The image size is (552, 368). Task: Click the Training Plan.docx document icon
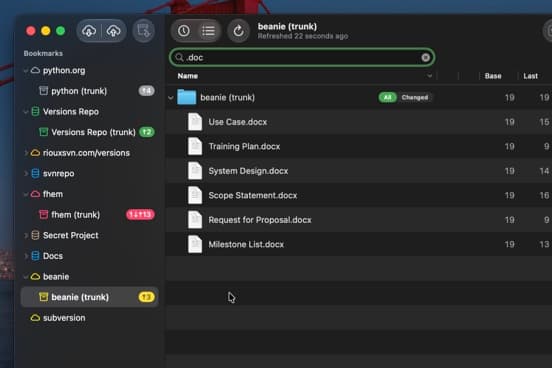(195, 146)
